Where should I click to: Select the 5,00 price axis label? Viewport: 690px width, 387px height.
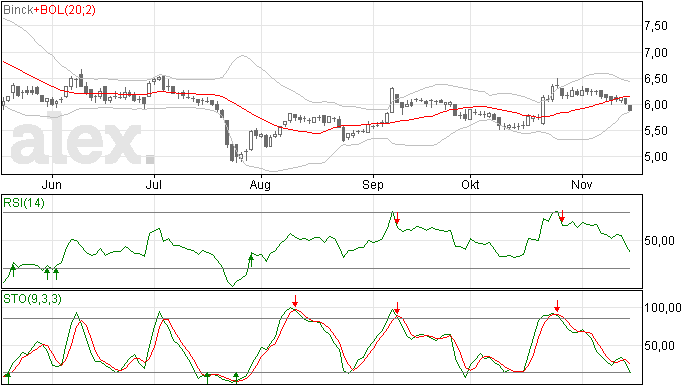click(656, 157)
